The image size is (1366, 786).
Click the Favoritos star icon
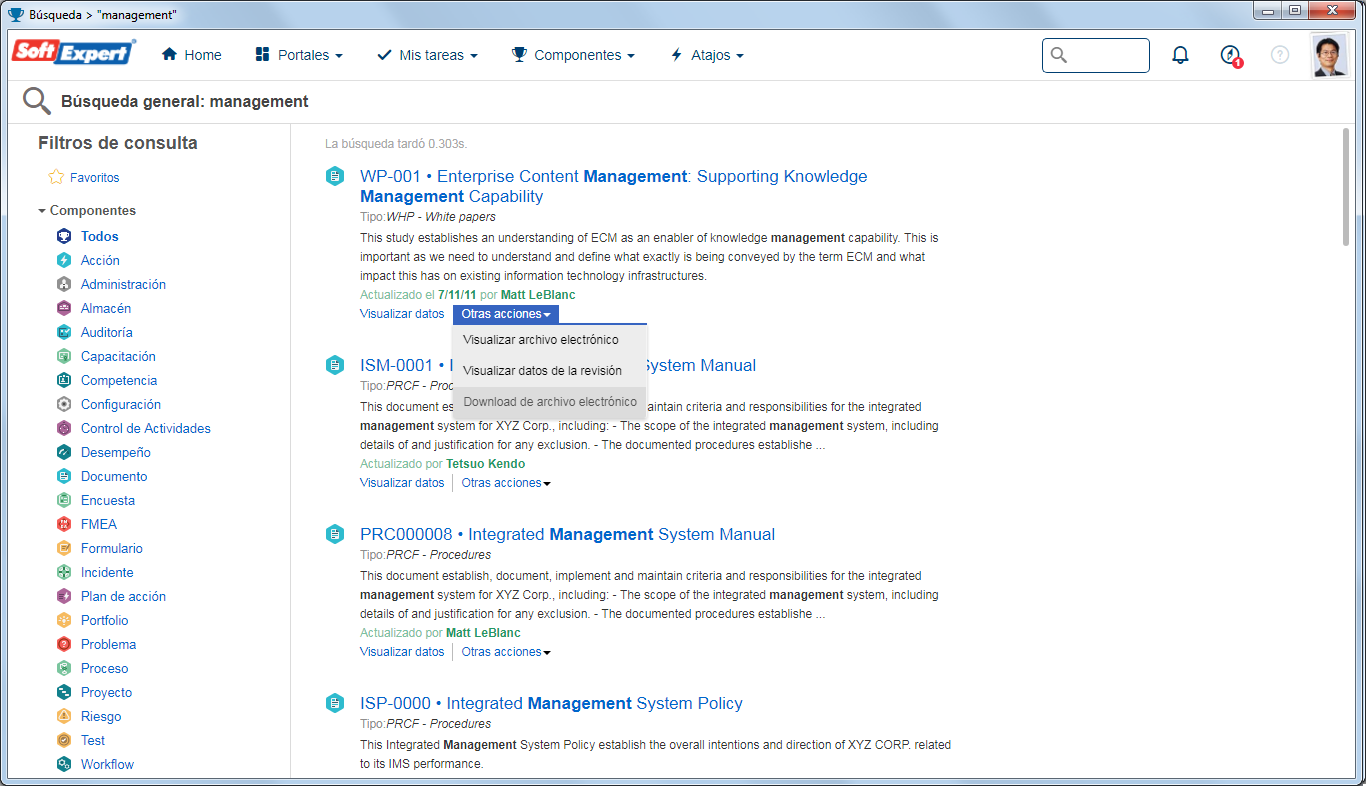[x=56, y=177]
